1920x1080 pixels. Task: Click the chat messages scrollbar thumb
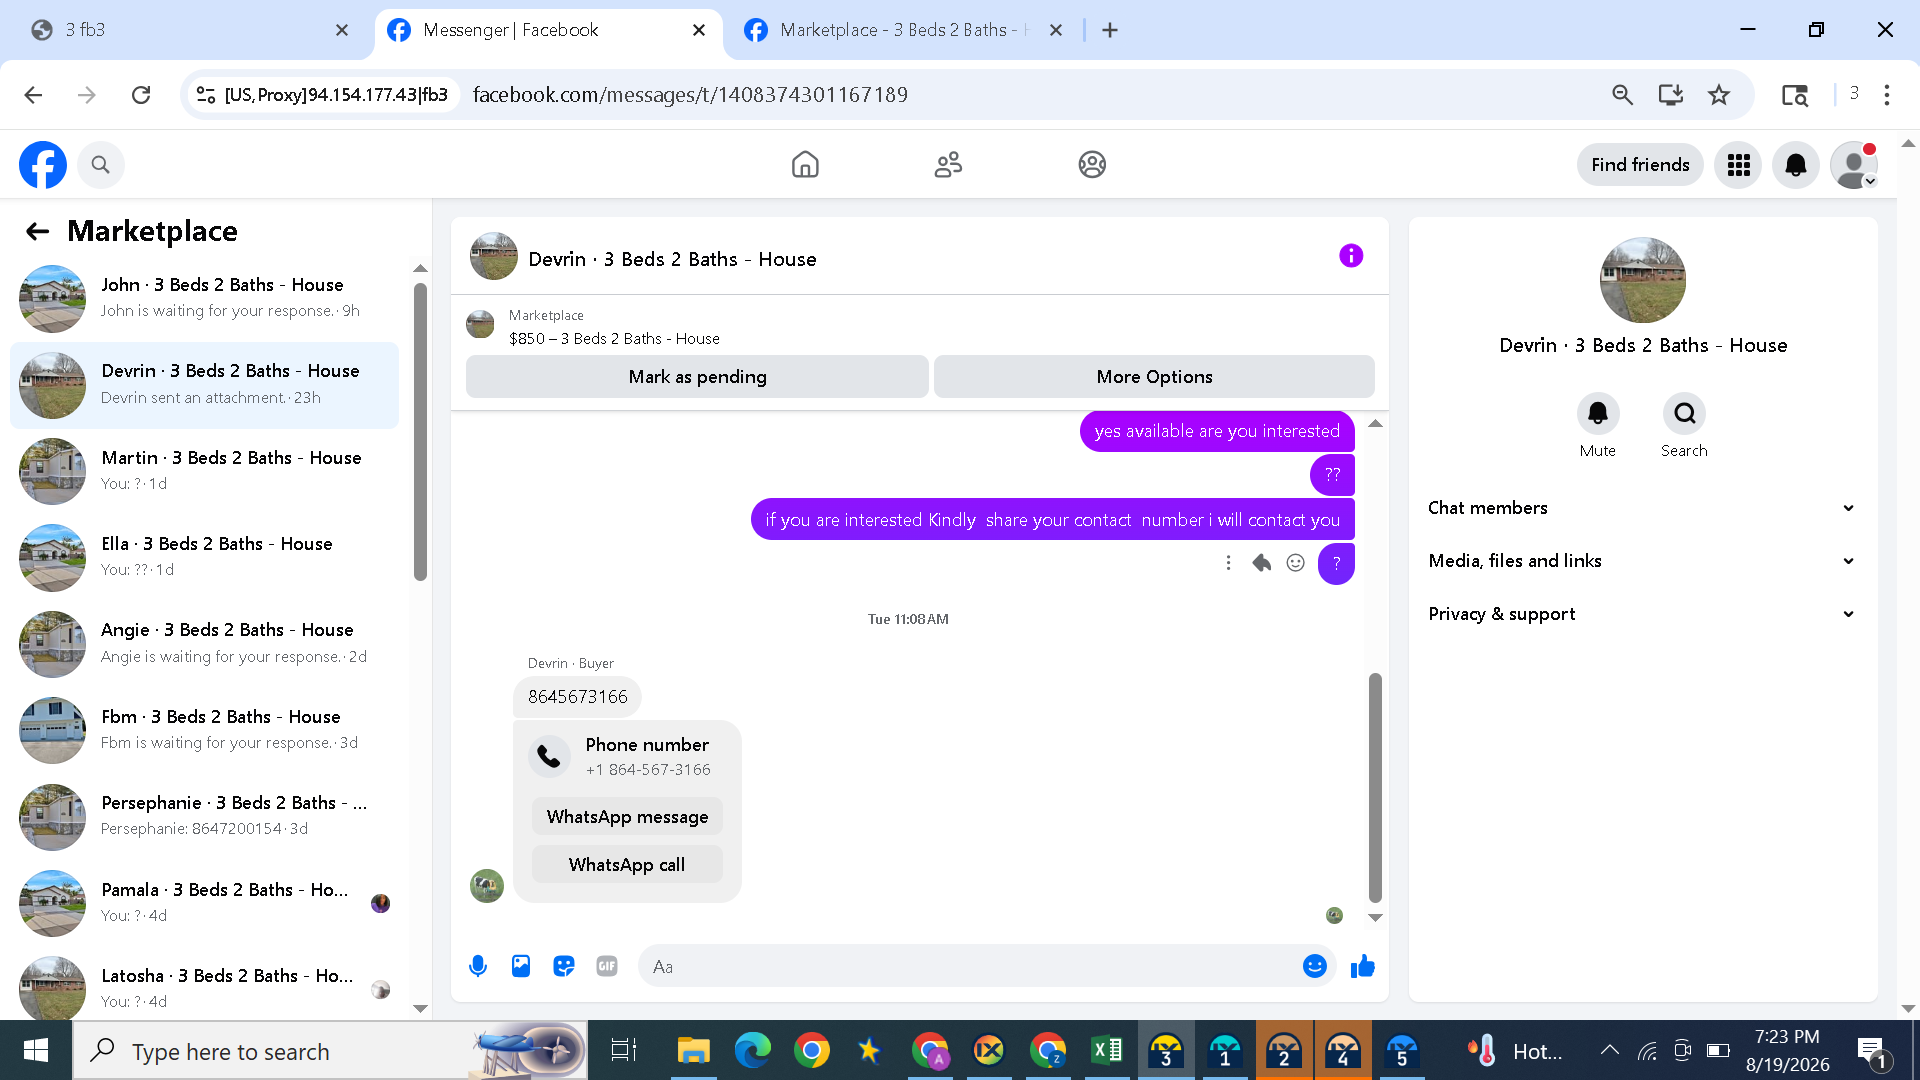pos(1375,788)
